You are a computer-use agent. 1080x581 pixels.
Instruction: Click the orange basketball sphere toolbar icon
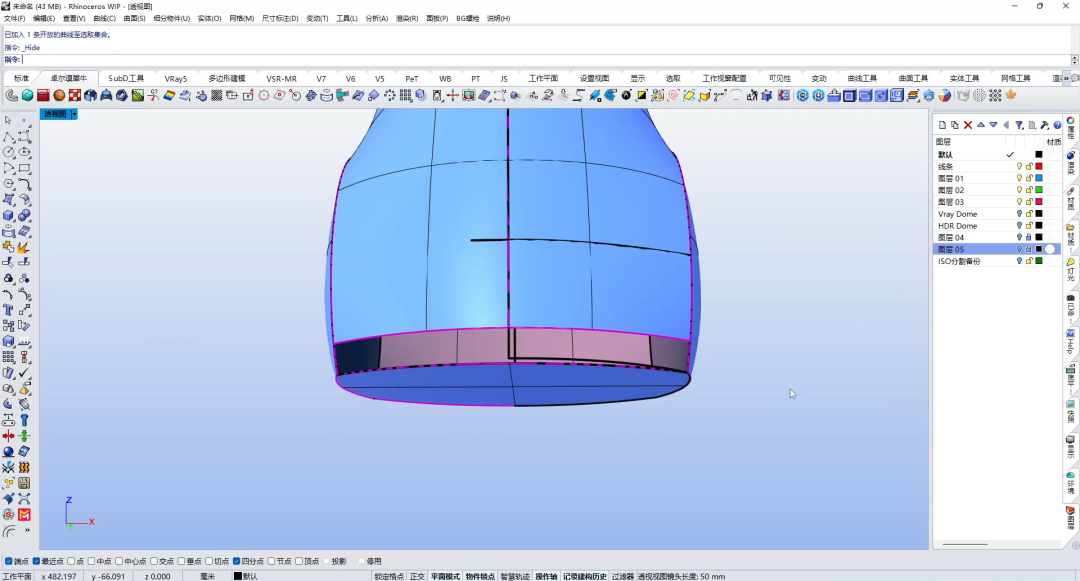[59, 95]
